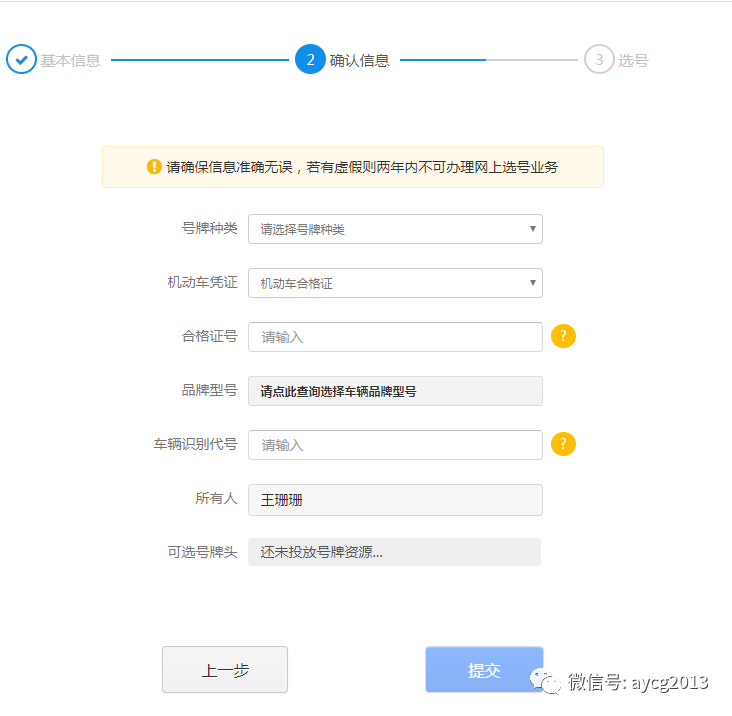This screenshot has width=732, height=716.
Task: Click the 车辆识别代号 label
Action: [x=196, y=444]
